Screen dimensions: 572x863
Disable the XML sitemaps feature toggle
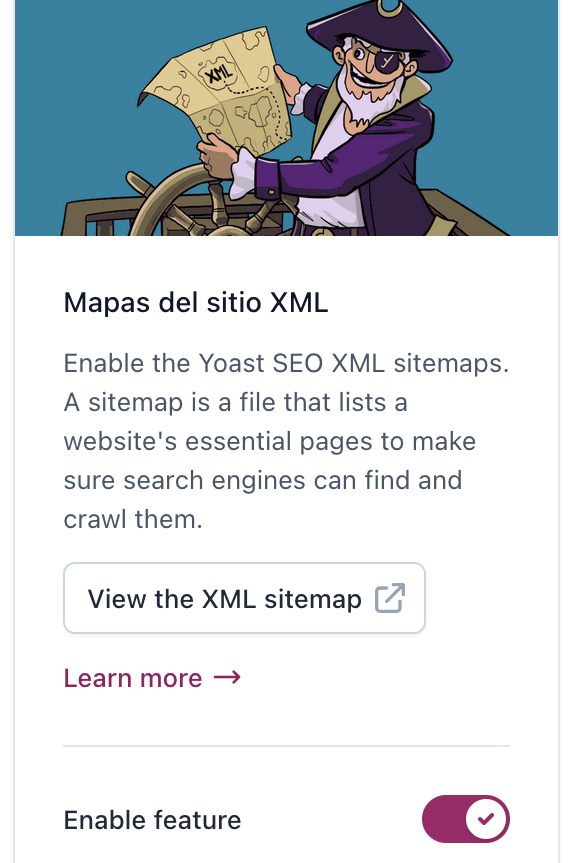pos(466,819)
